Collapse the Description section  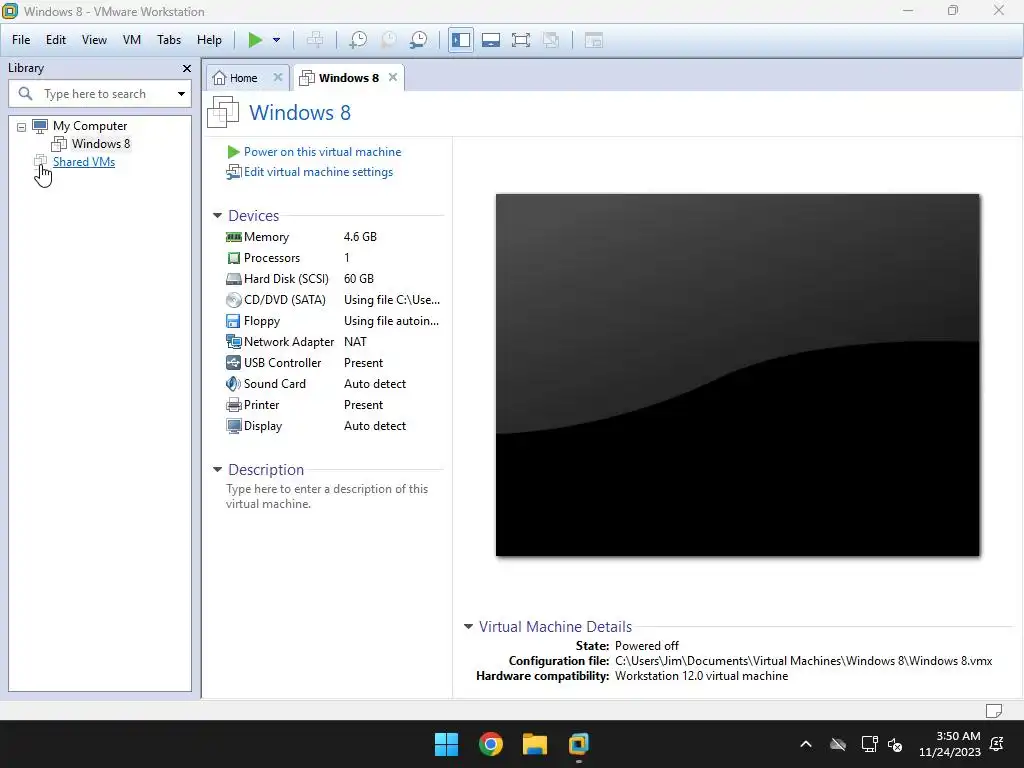point(217,470)
